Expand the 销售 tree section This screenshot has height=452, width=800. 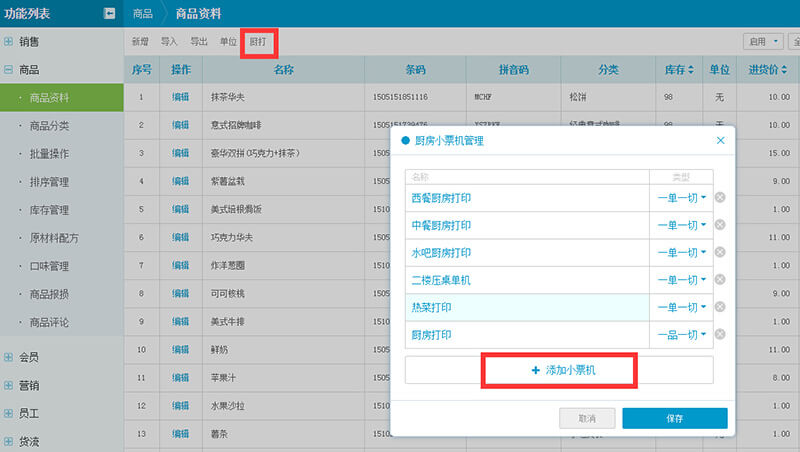(9, 42)
